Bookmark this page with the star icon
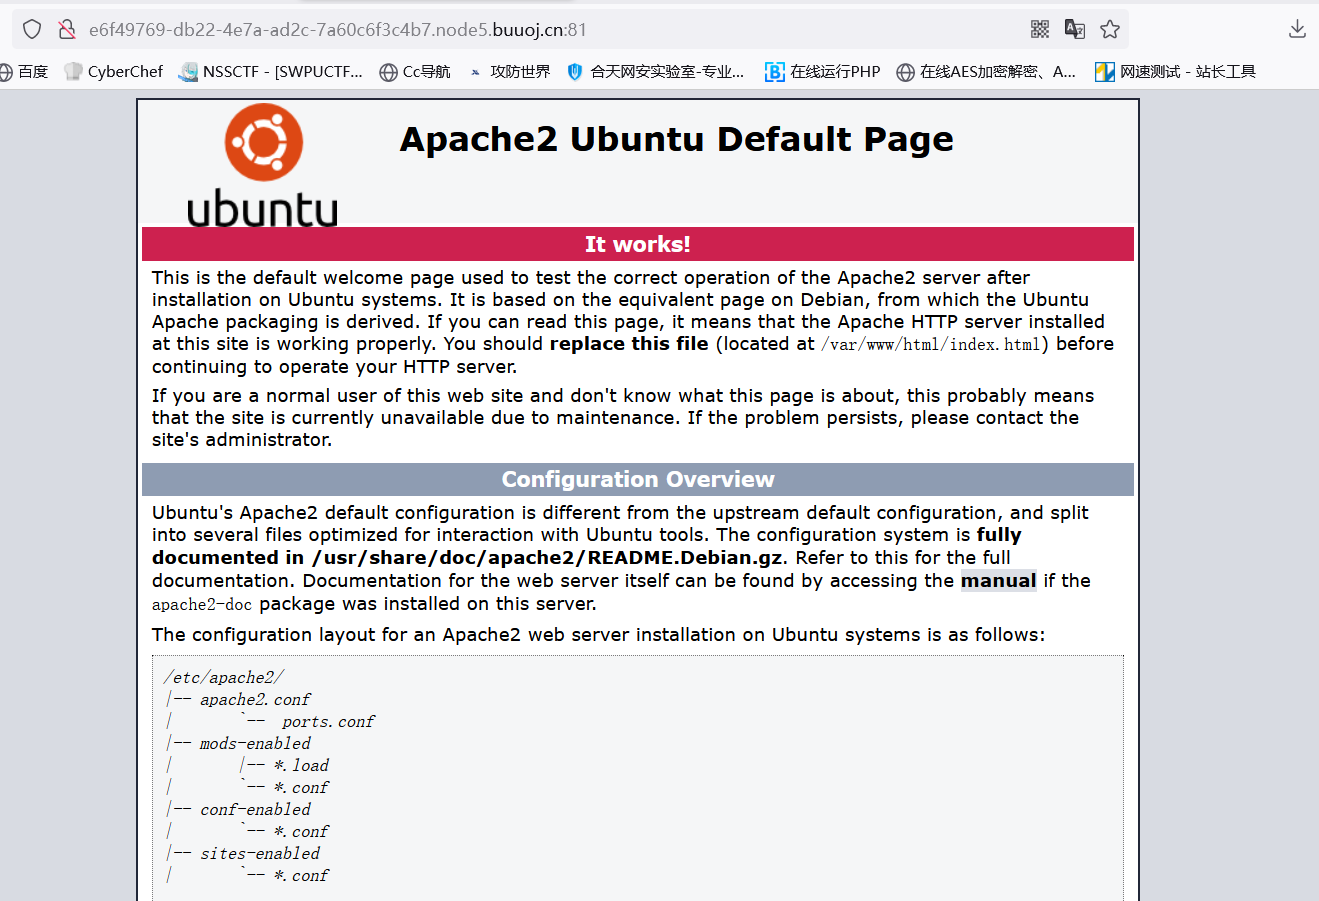 click(x=1110, y=29)
